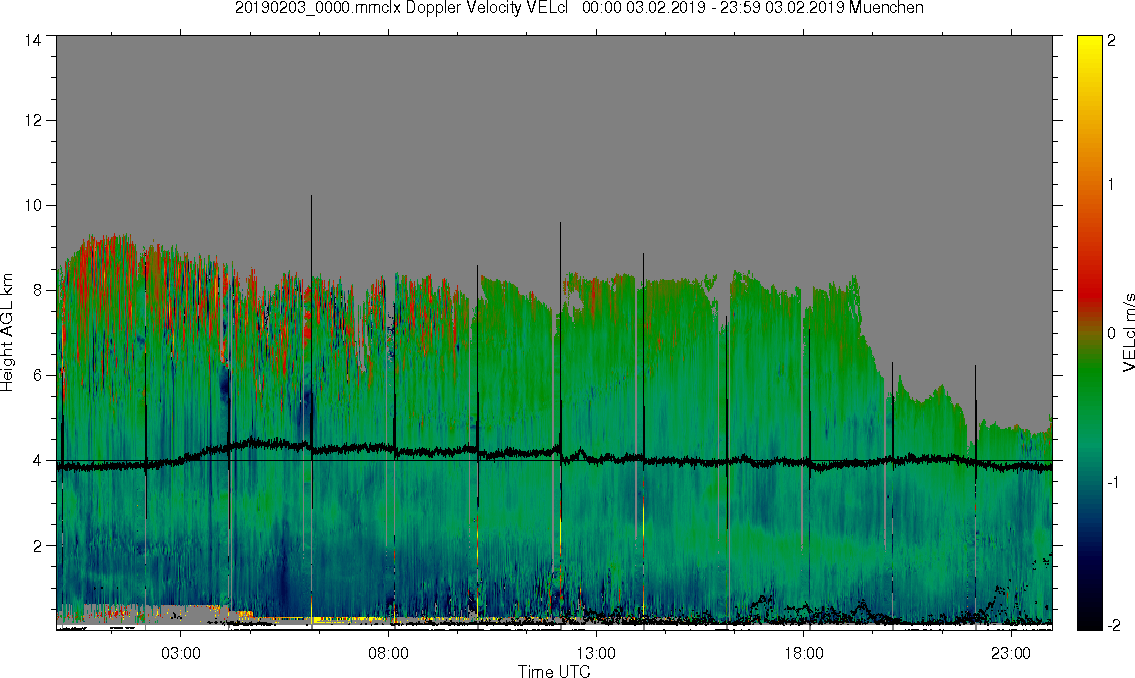Click the height axis label 8
Screen dimensions: 1135x678
click(37, 290)
